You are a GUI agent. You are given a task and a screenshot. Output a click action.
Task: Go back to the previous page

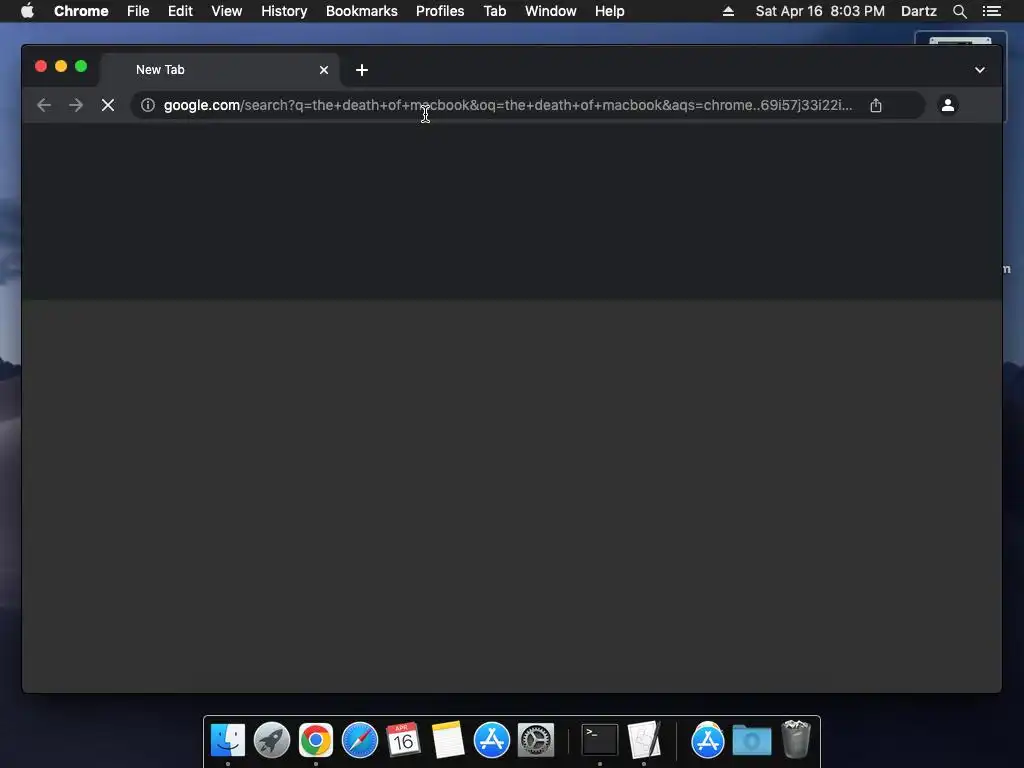44,105
